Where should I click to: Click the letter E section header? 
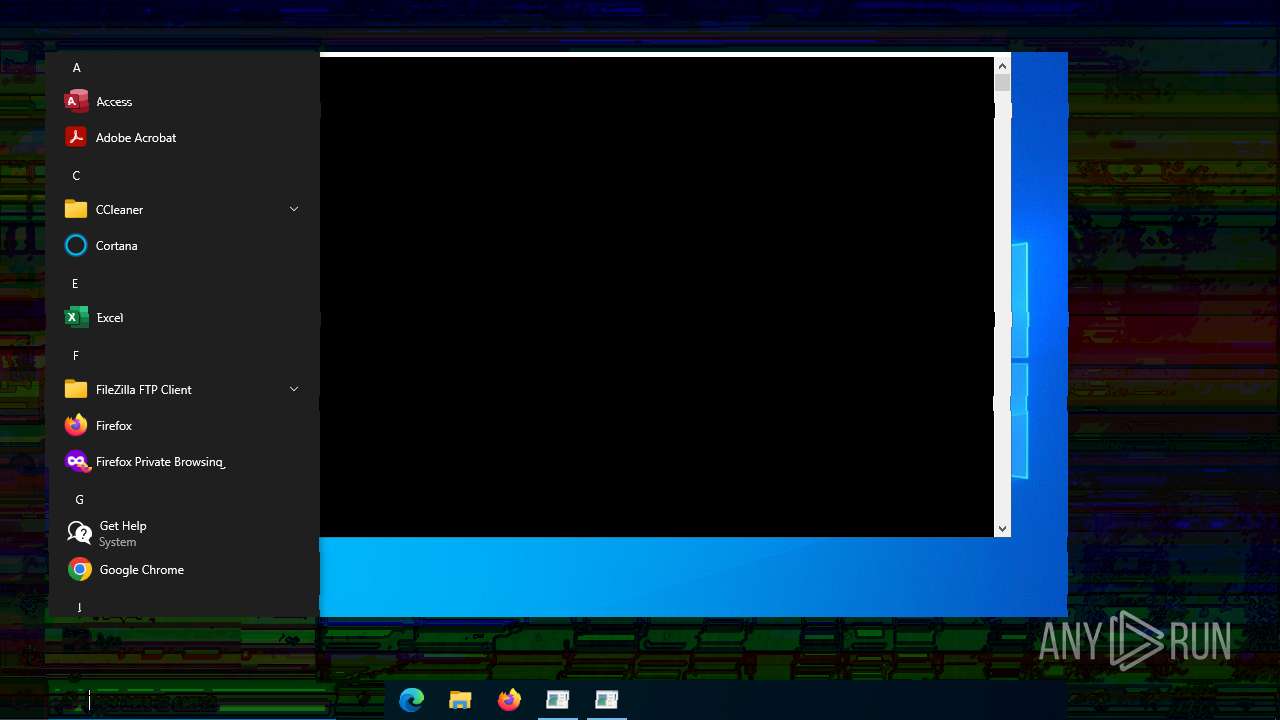point(75,284)
